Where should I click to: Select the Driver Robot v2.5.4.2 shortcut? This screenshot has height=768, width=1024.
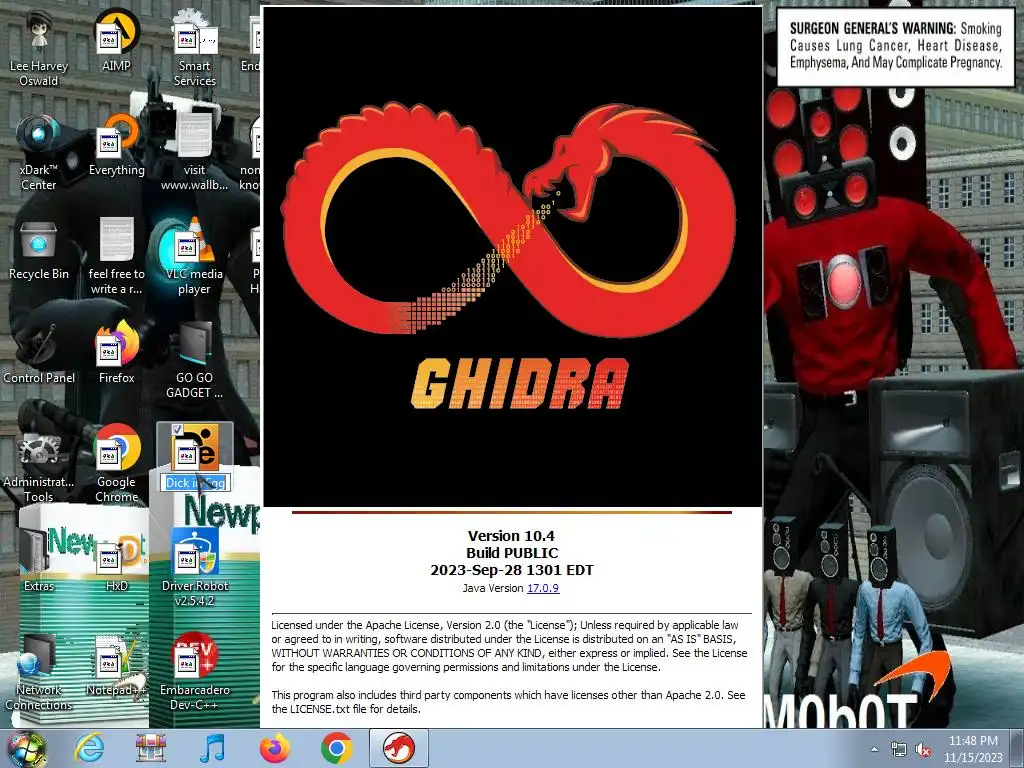point(194,568)
